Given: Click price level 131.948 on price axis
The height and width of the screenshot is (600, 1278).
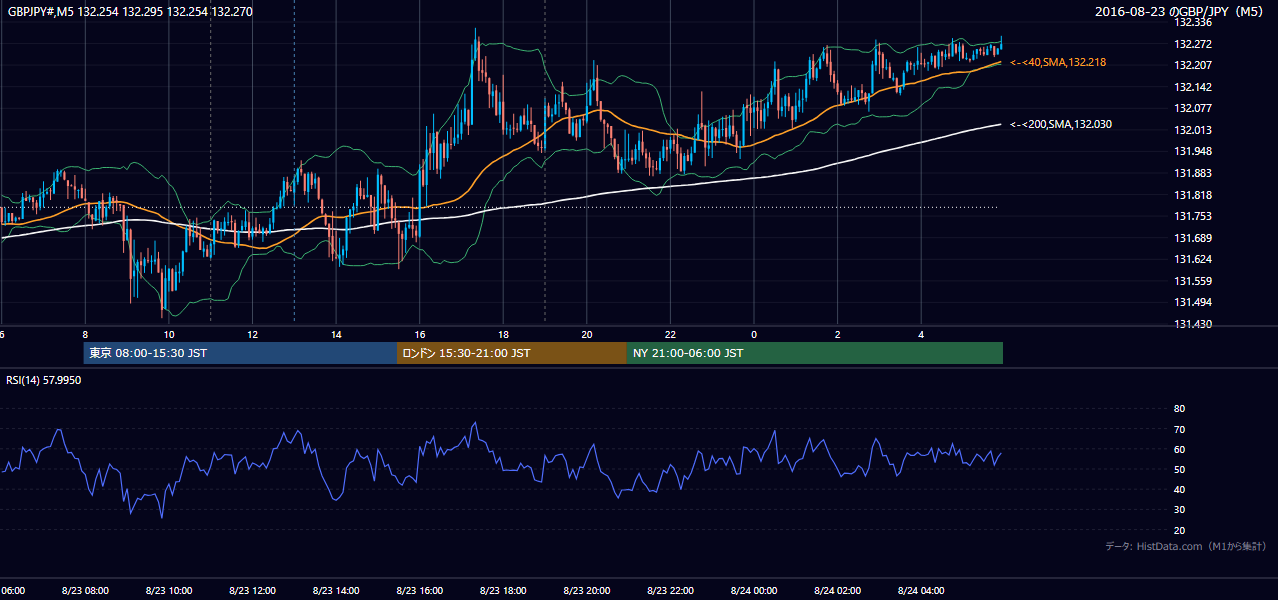Looking at the screenshot, I should pyautogui.click(x=1192, y=152).
